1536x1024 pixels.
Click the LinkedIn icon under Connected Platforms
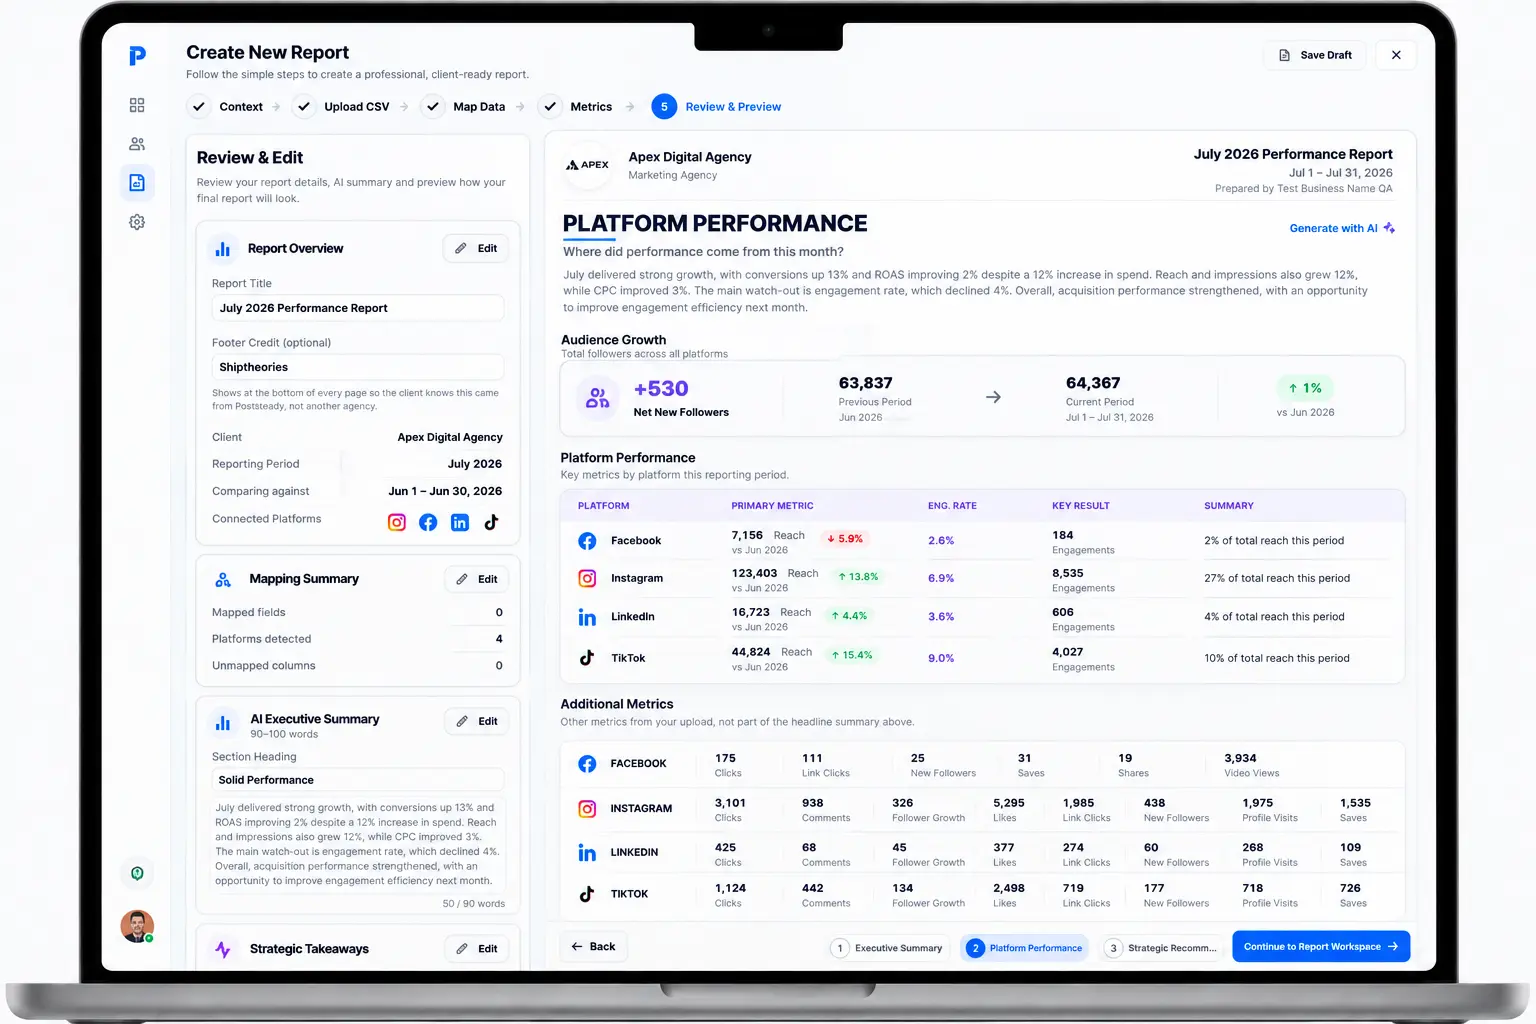[x=460, y=522]
